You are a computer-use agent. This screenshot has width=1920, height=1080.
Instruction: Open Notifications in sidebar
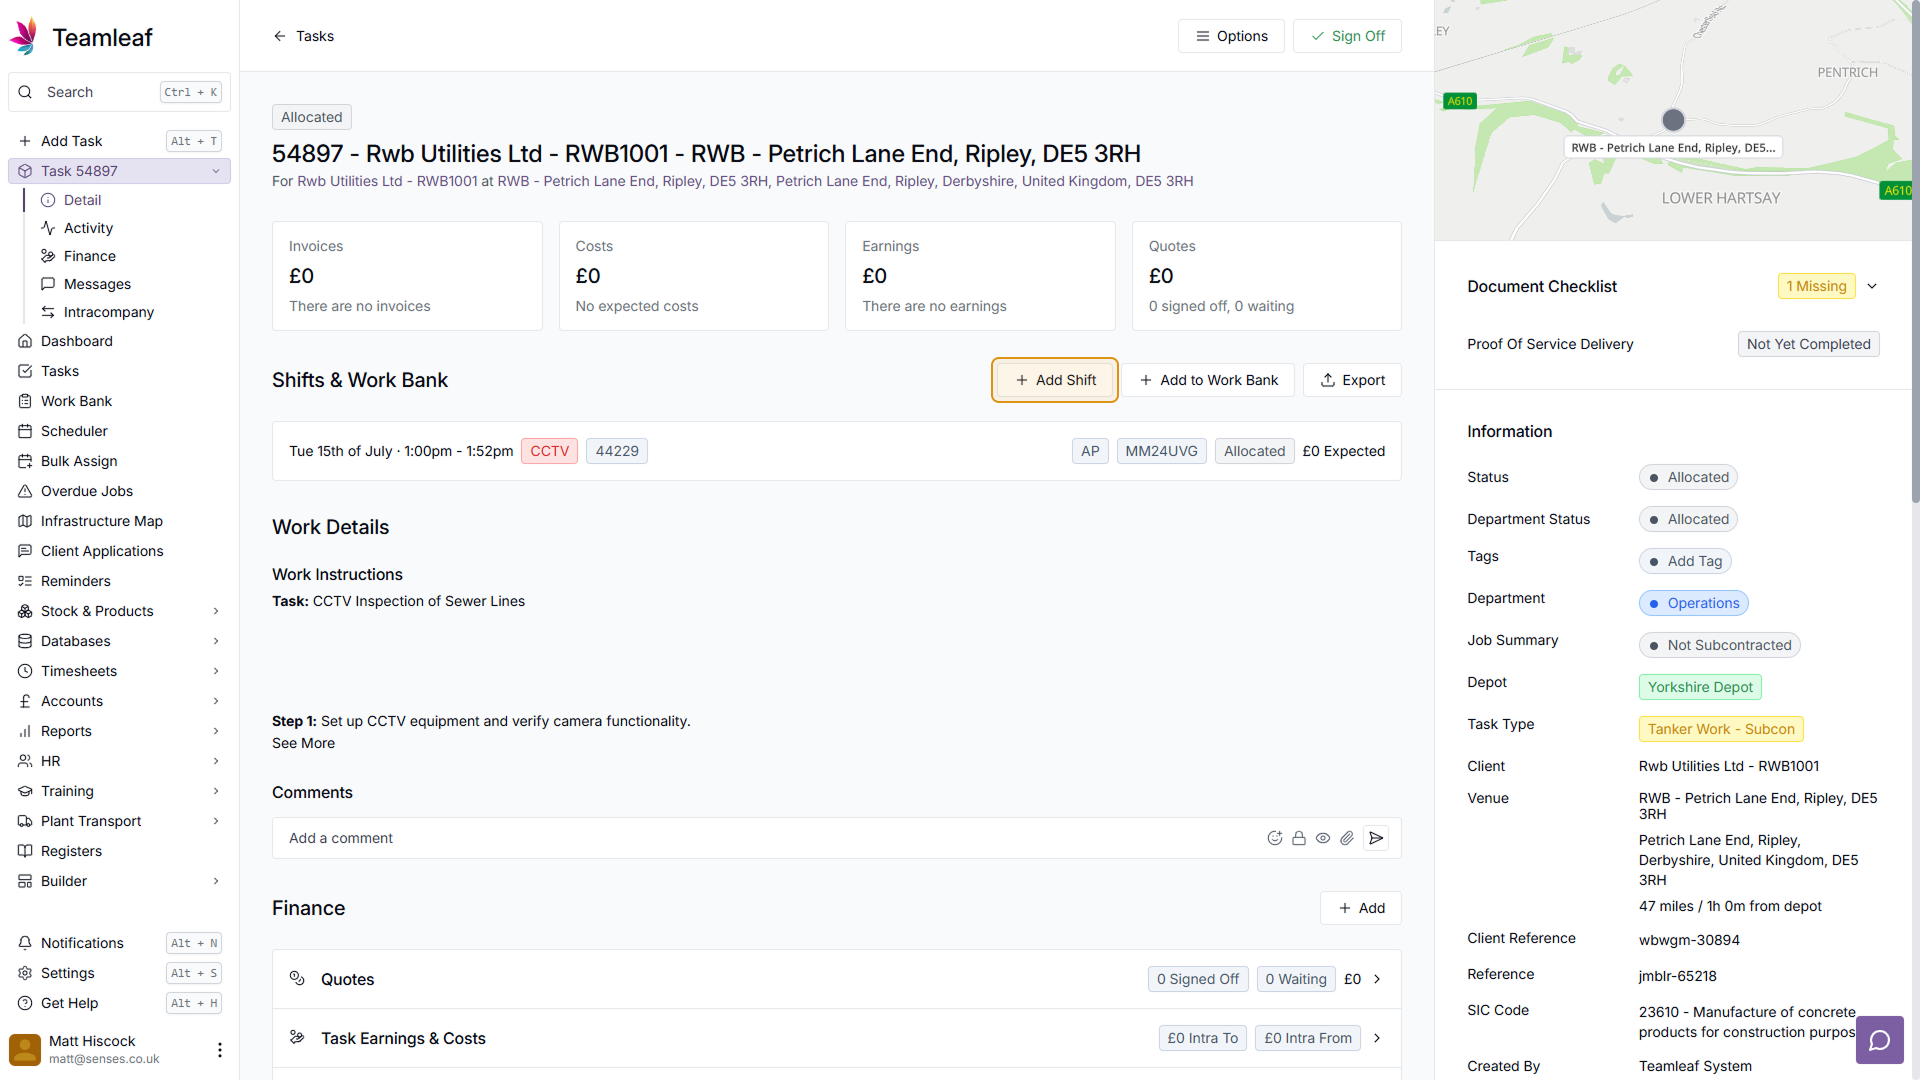(x=120, y=943)
